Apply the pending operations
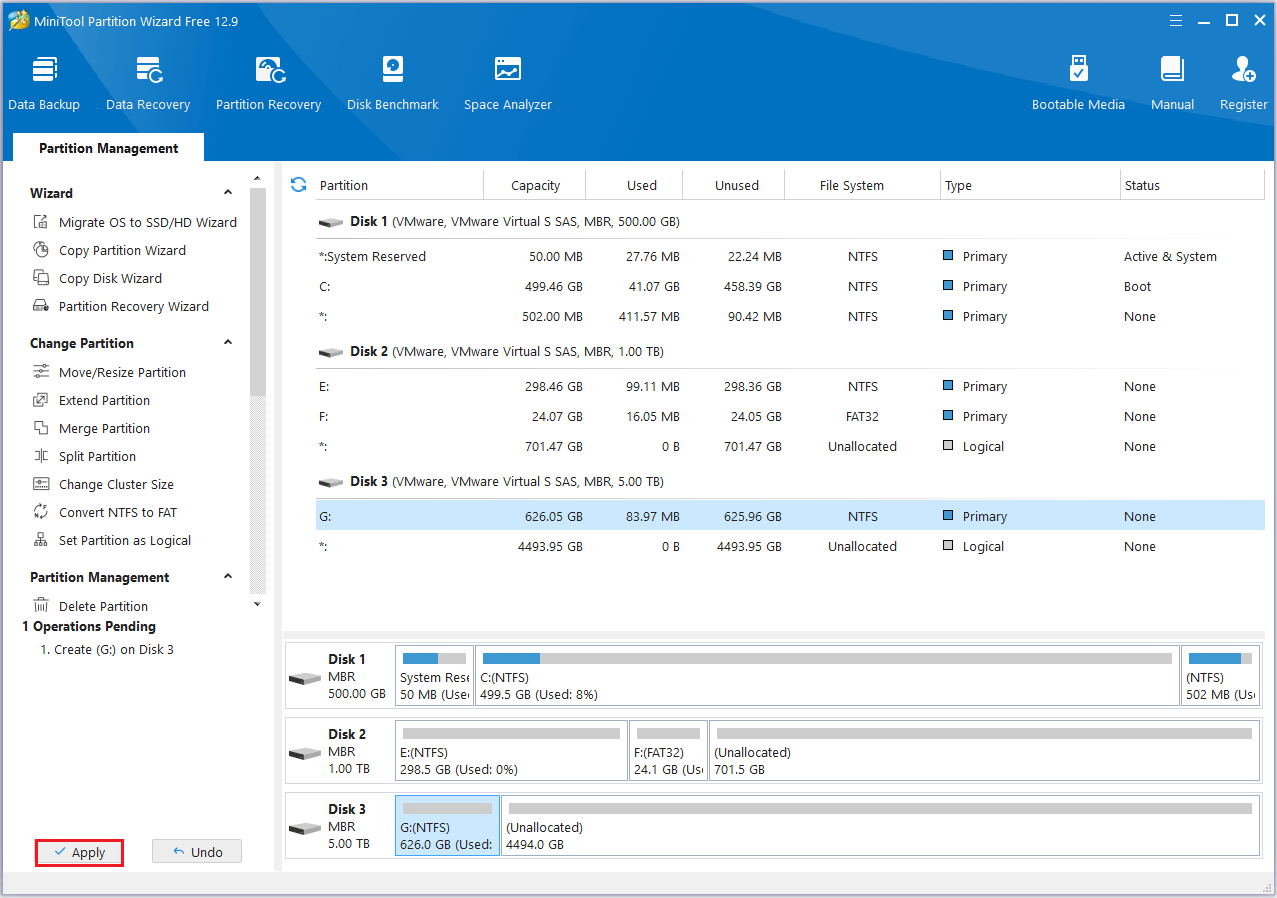Screen dimensions: 1277x898 tap(79, 852)
